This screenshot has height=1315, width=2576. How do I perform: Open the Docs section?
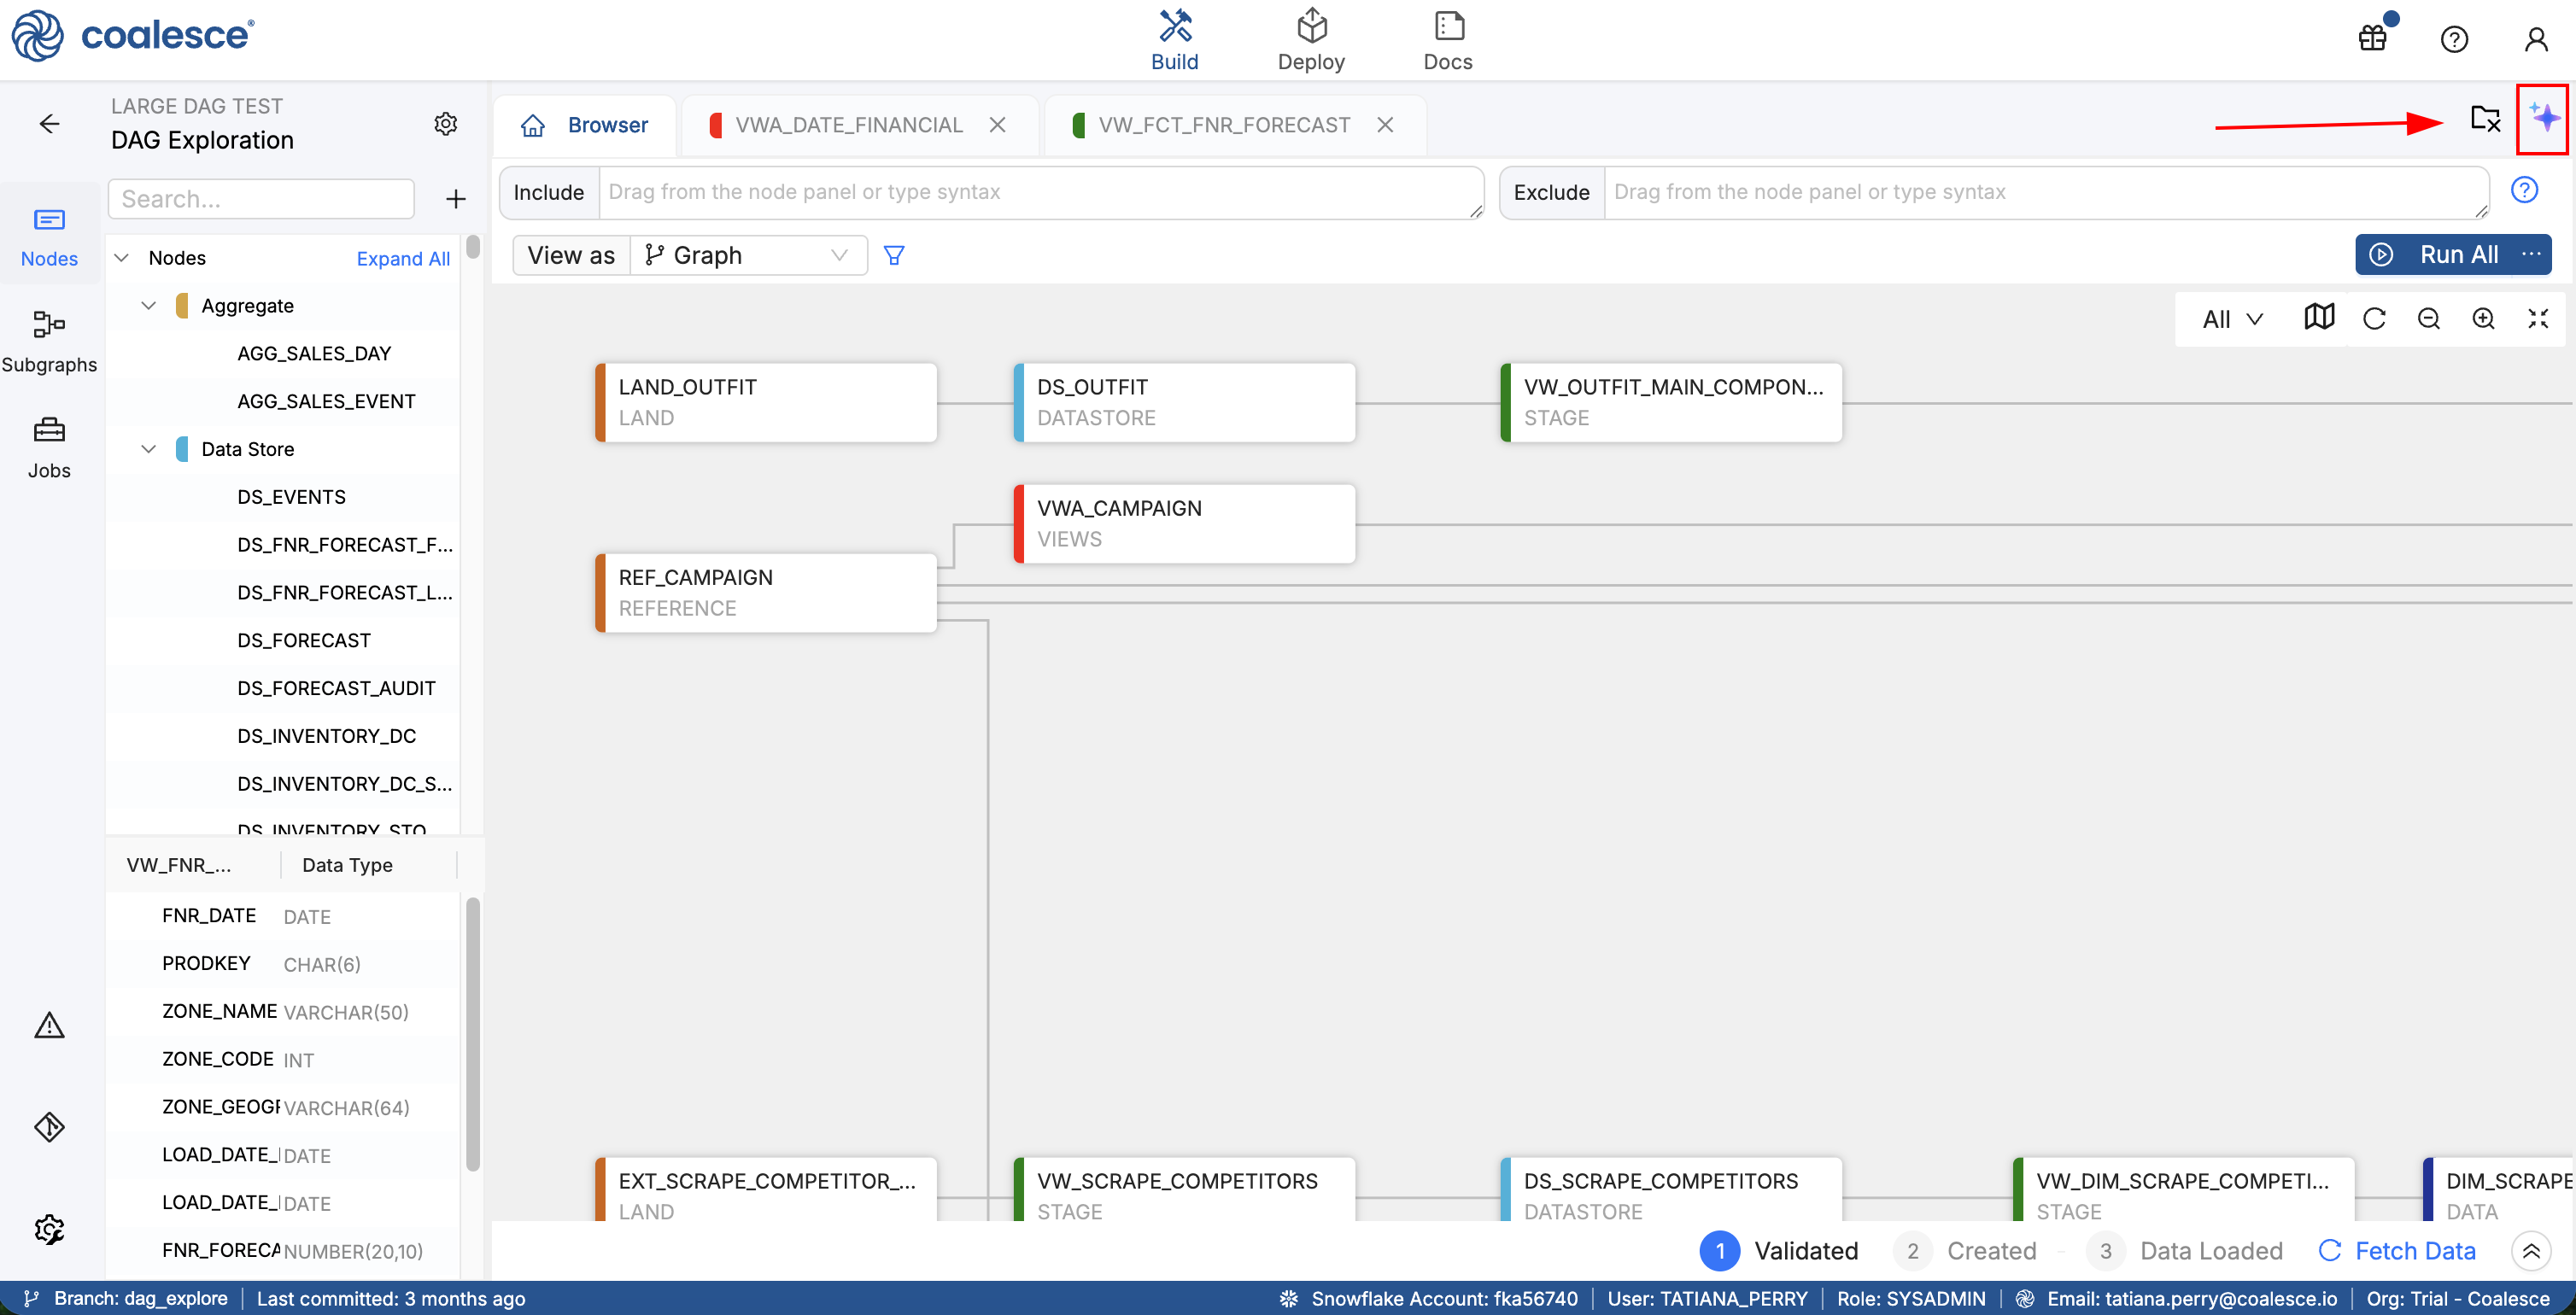coord(1447,38)
